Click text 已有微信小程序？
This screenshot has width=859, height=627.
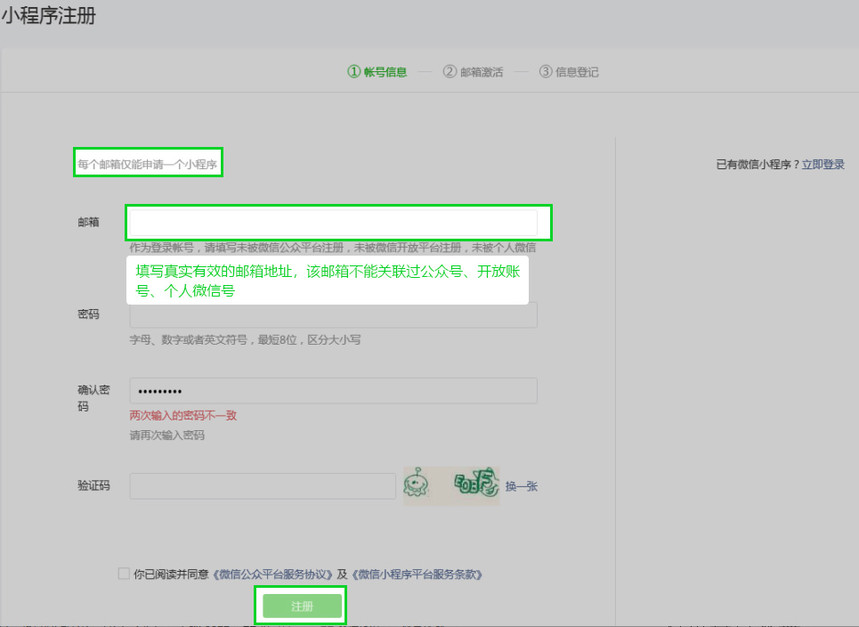point(758,164)
